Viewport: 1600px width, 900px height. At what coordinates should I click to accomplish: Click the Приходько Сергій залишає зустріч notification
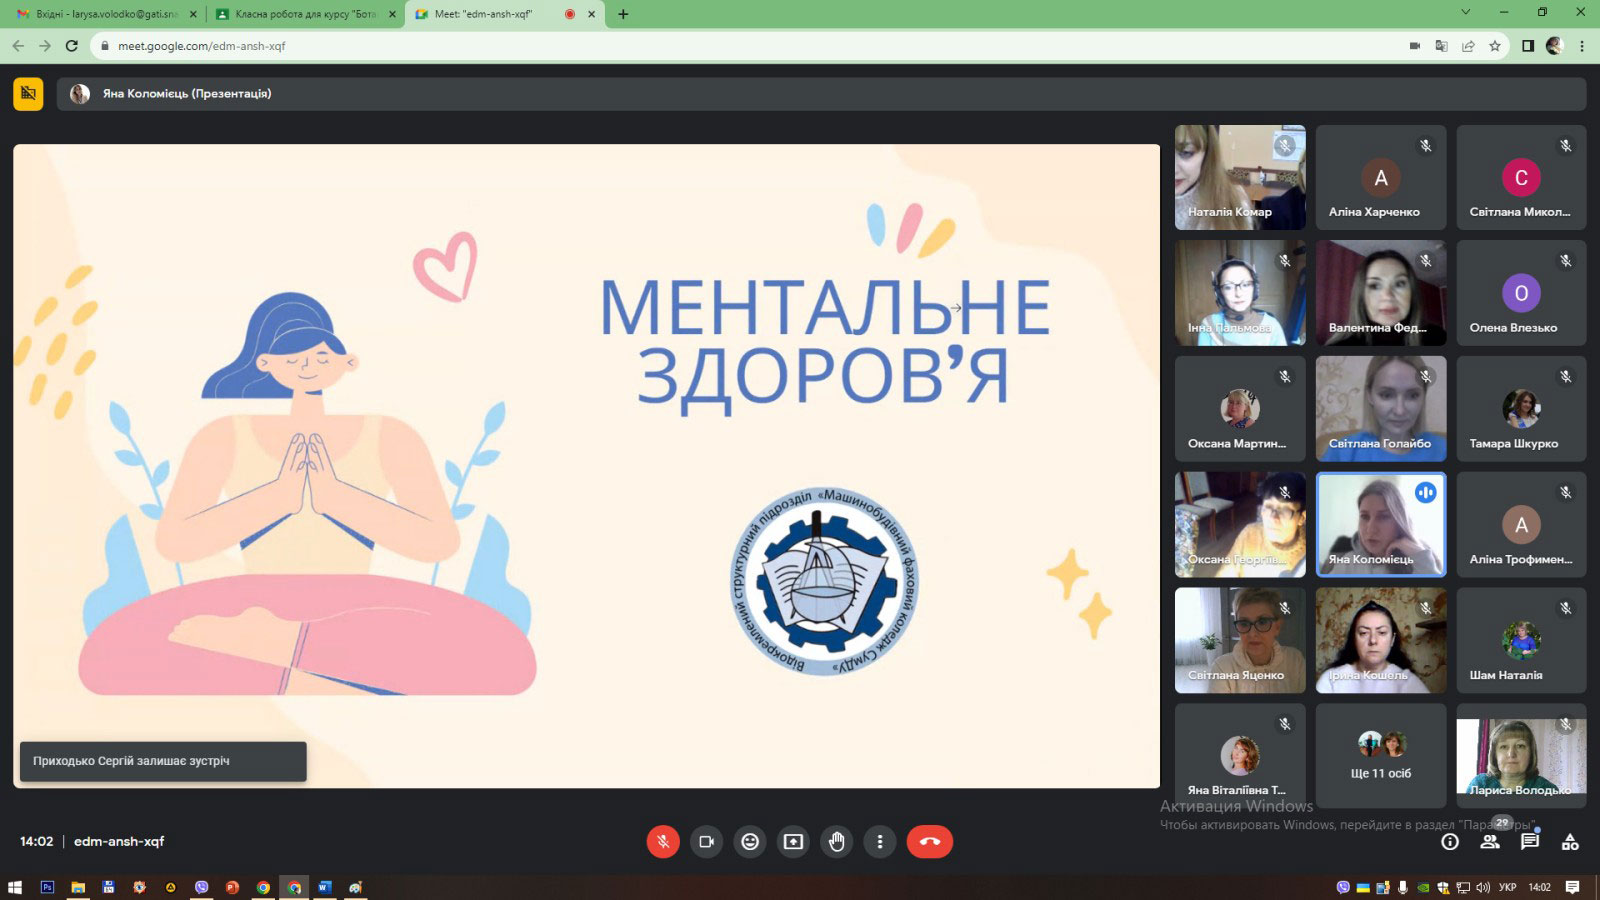click(x=163, y=761)
